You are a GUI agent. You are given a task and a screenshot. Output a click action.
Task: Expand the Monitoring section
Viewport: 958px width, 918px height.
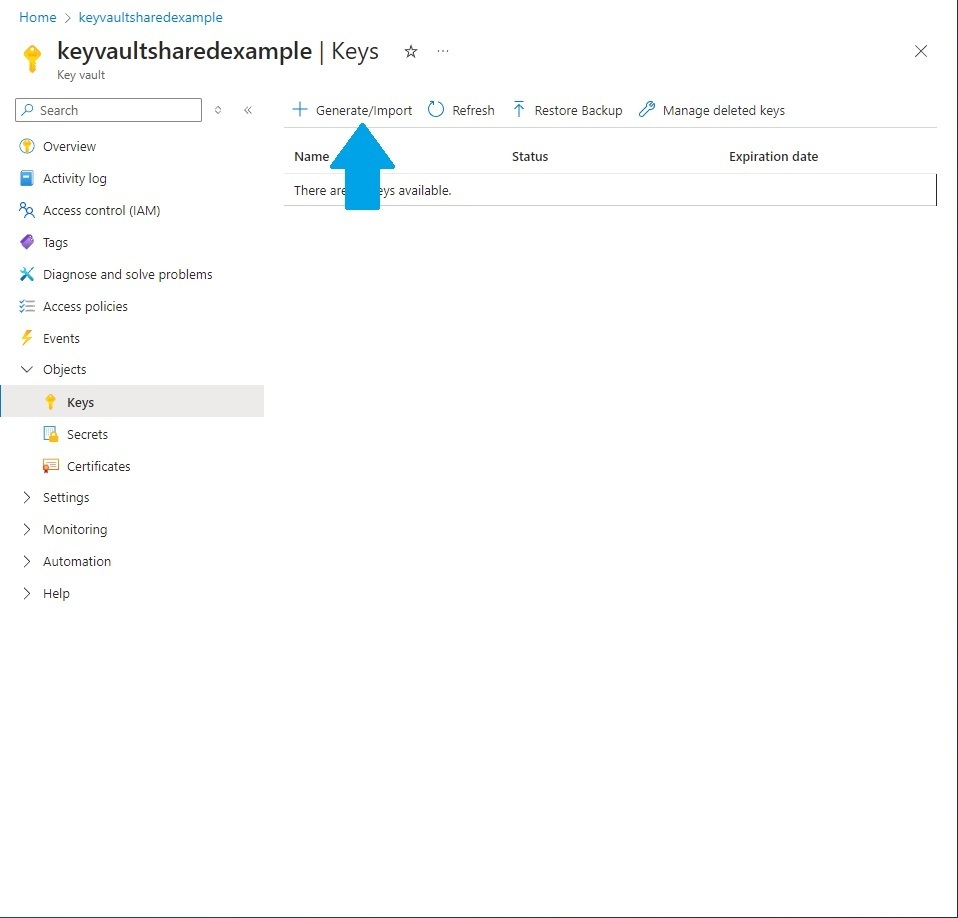tap(27, 529)
